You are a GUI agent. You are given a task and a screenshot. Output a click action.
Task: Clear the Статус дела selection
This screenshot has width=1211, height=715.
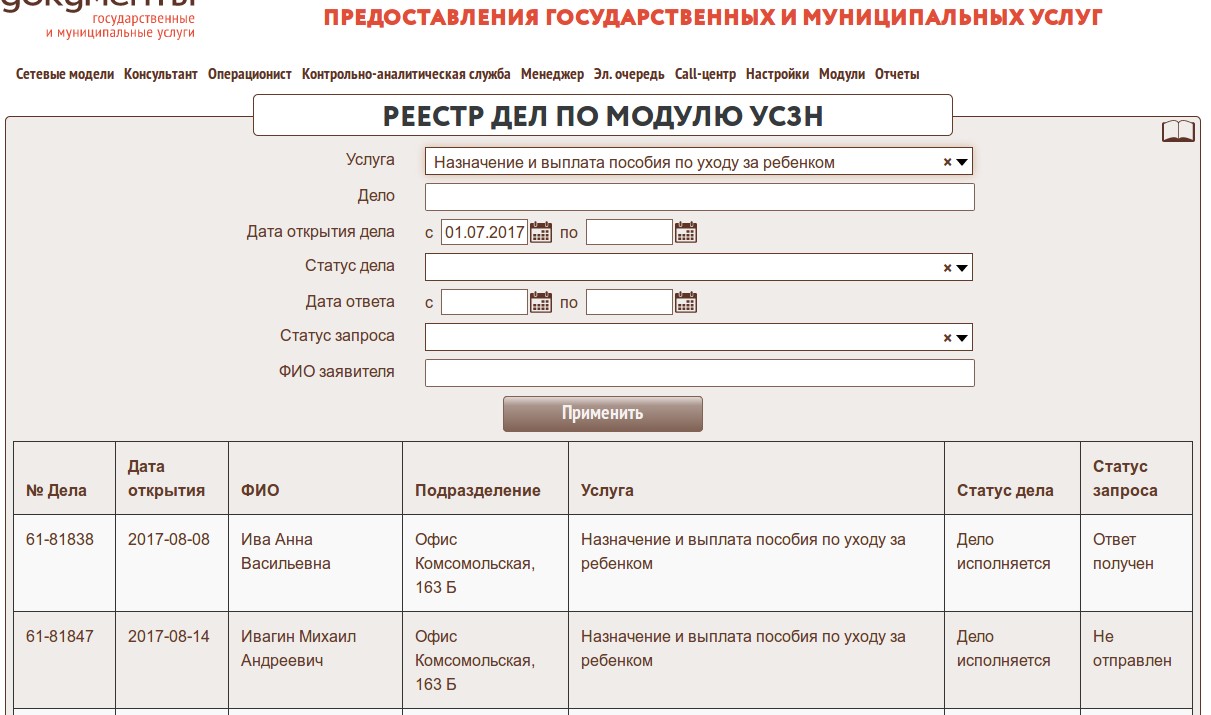[x=947, y=268]
